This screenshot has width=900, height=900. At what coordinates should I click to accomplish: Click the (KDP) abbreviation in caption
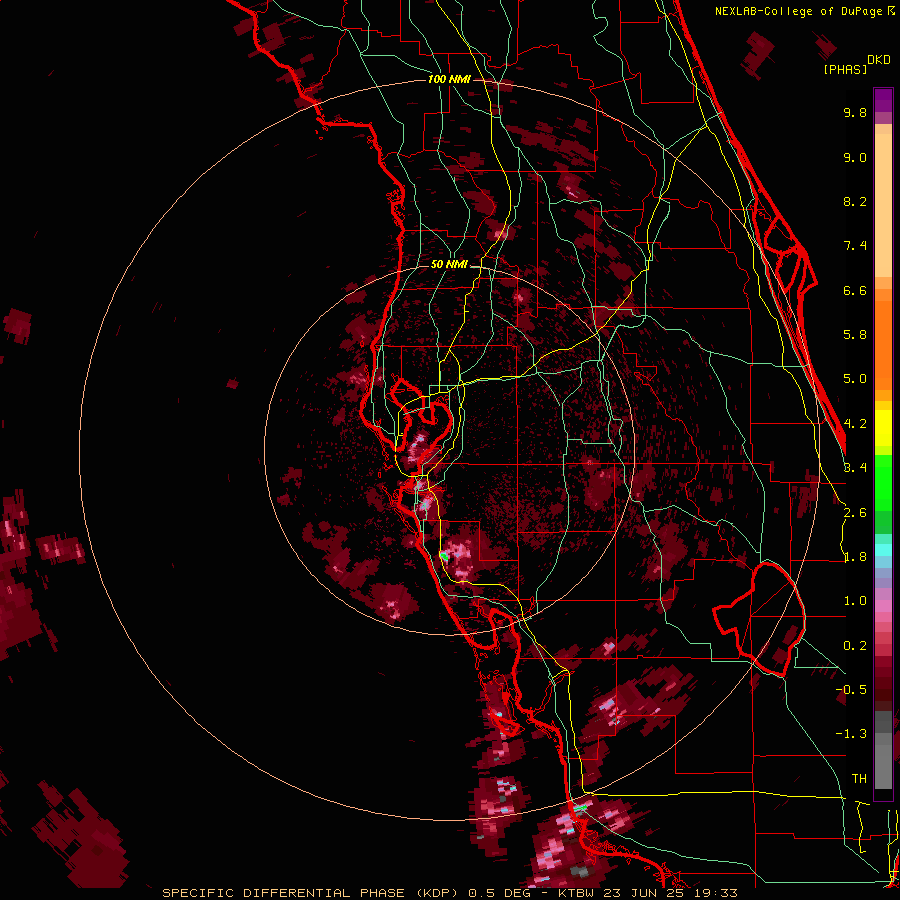(x=436, y=893)
